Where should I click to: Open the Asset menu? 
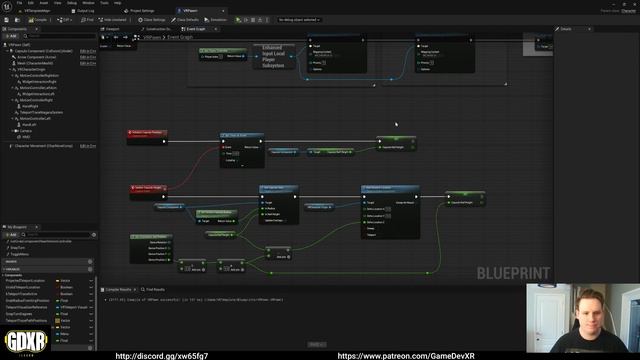tap(44, 3)
